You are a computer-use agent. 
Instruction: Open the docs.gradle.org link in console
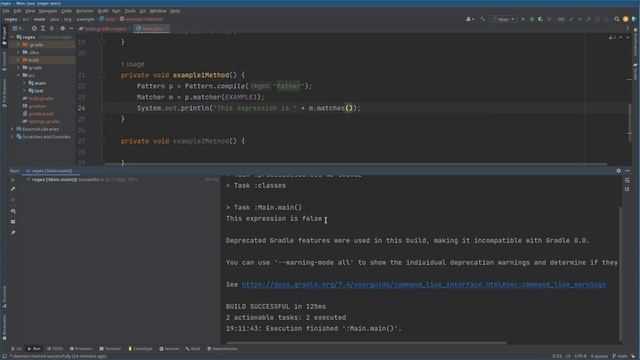423,284
